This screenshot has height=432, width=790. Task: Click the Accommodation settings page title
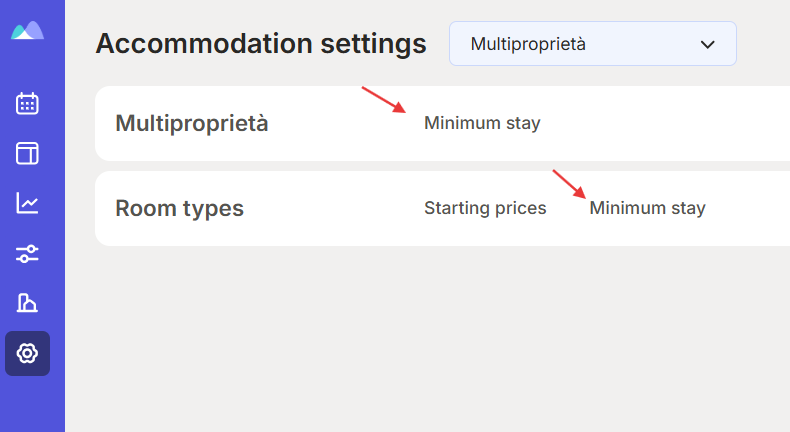(261, 43)
